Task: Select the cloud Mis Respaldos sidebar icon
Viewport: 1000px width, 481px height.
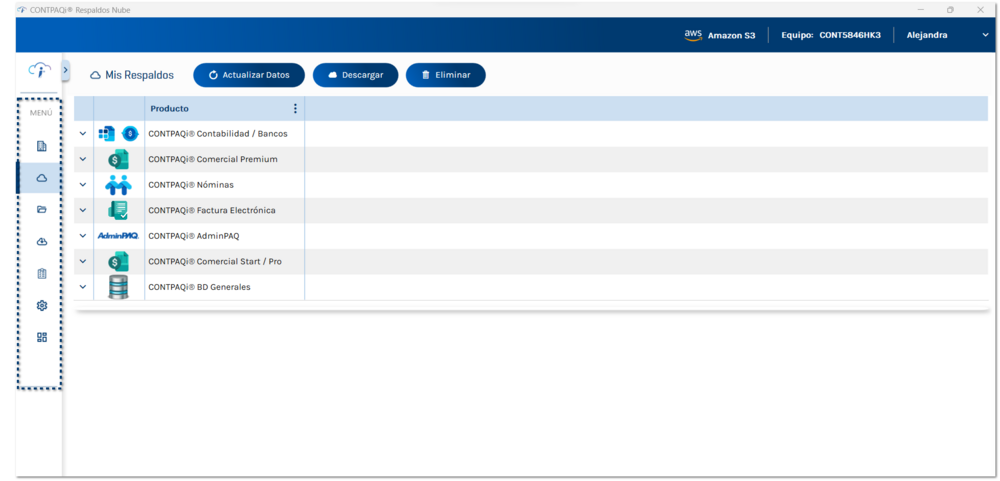Action: pyautogui.click(x=41, y=179)
